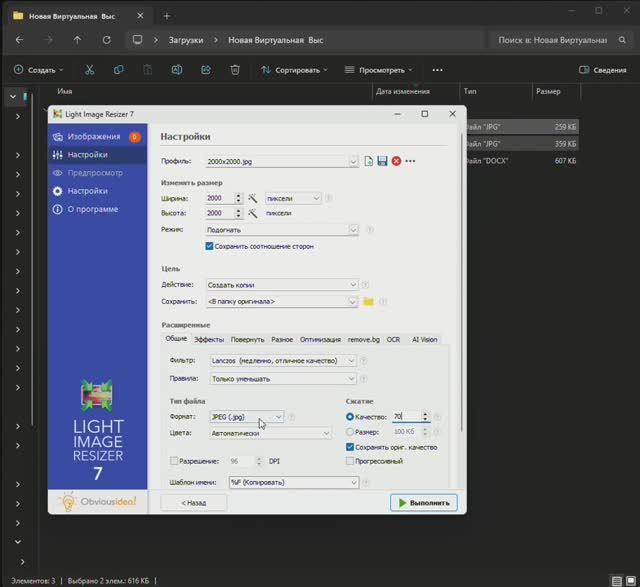The width and height of the screenshot is (640, 587).
Task: Click the Выполнить button
Action: [424, 503]
